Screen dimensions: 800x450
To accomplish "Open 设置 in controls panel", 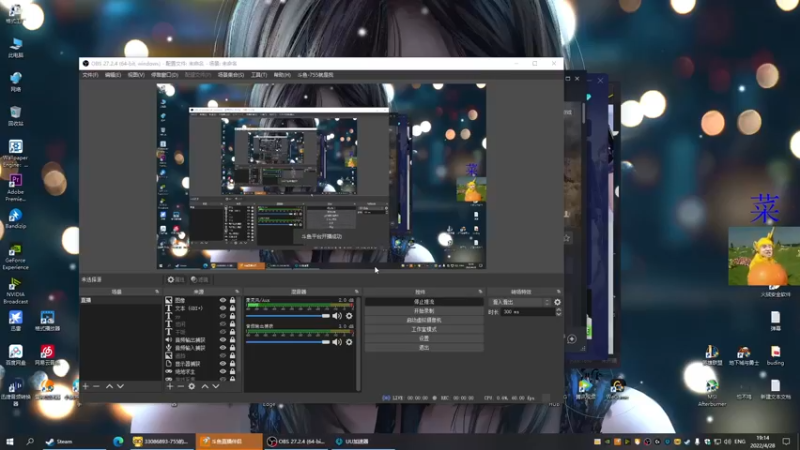I will (424, 339).
